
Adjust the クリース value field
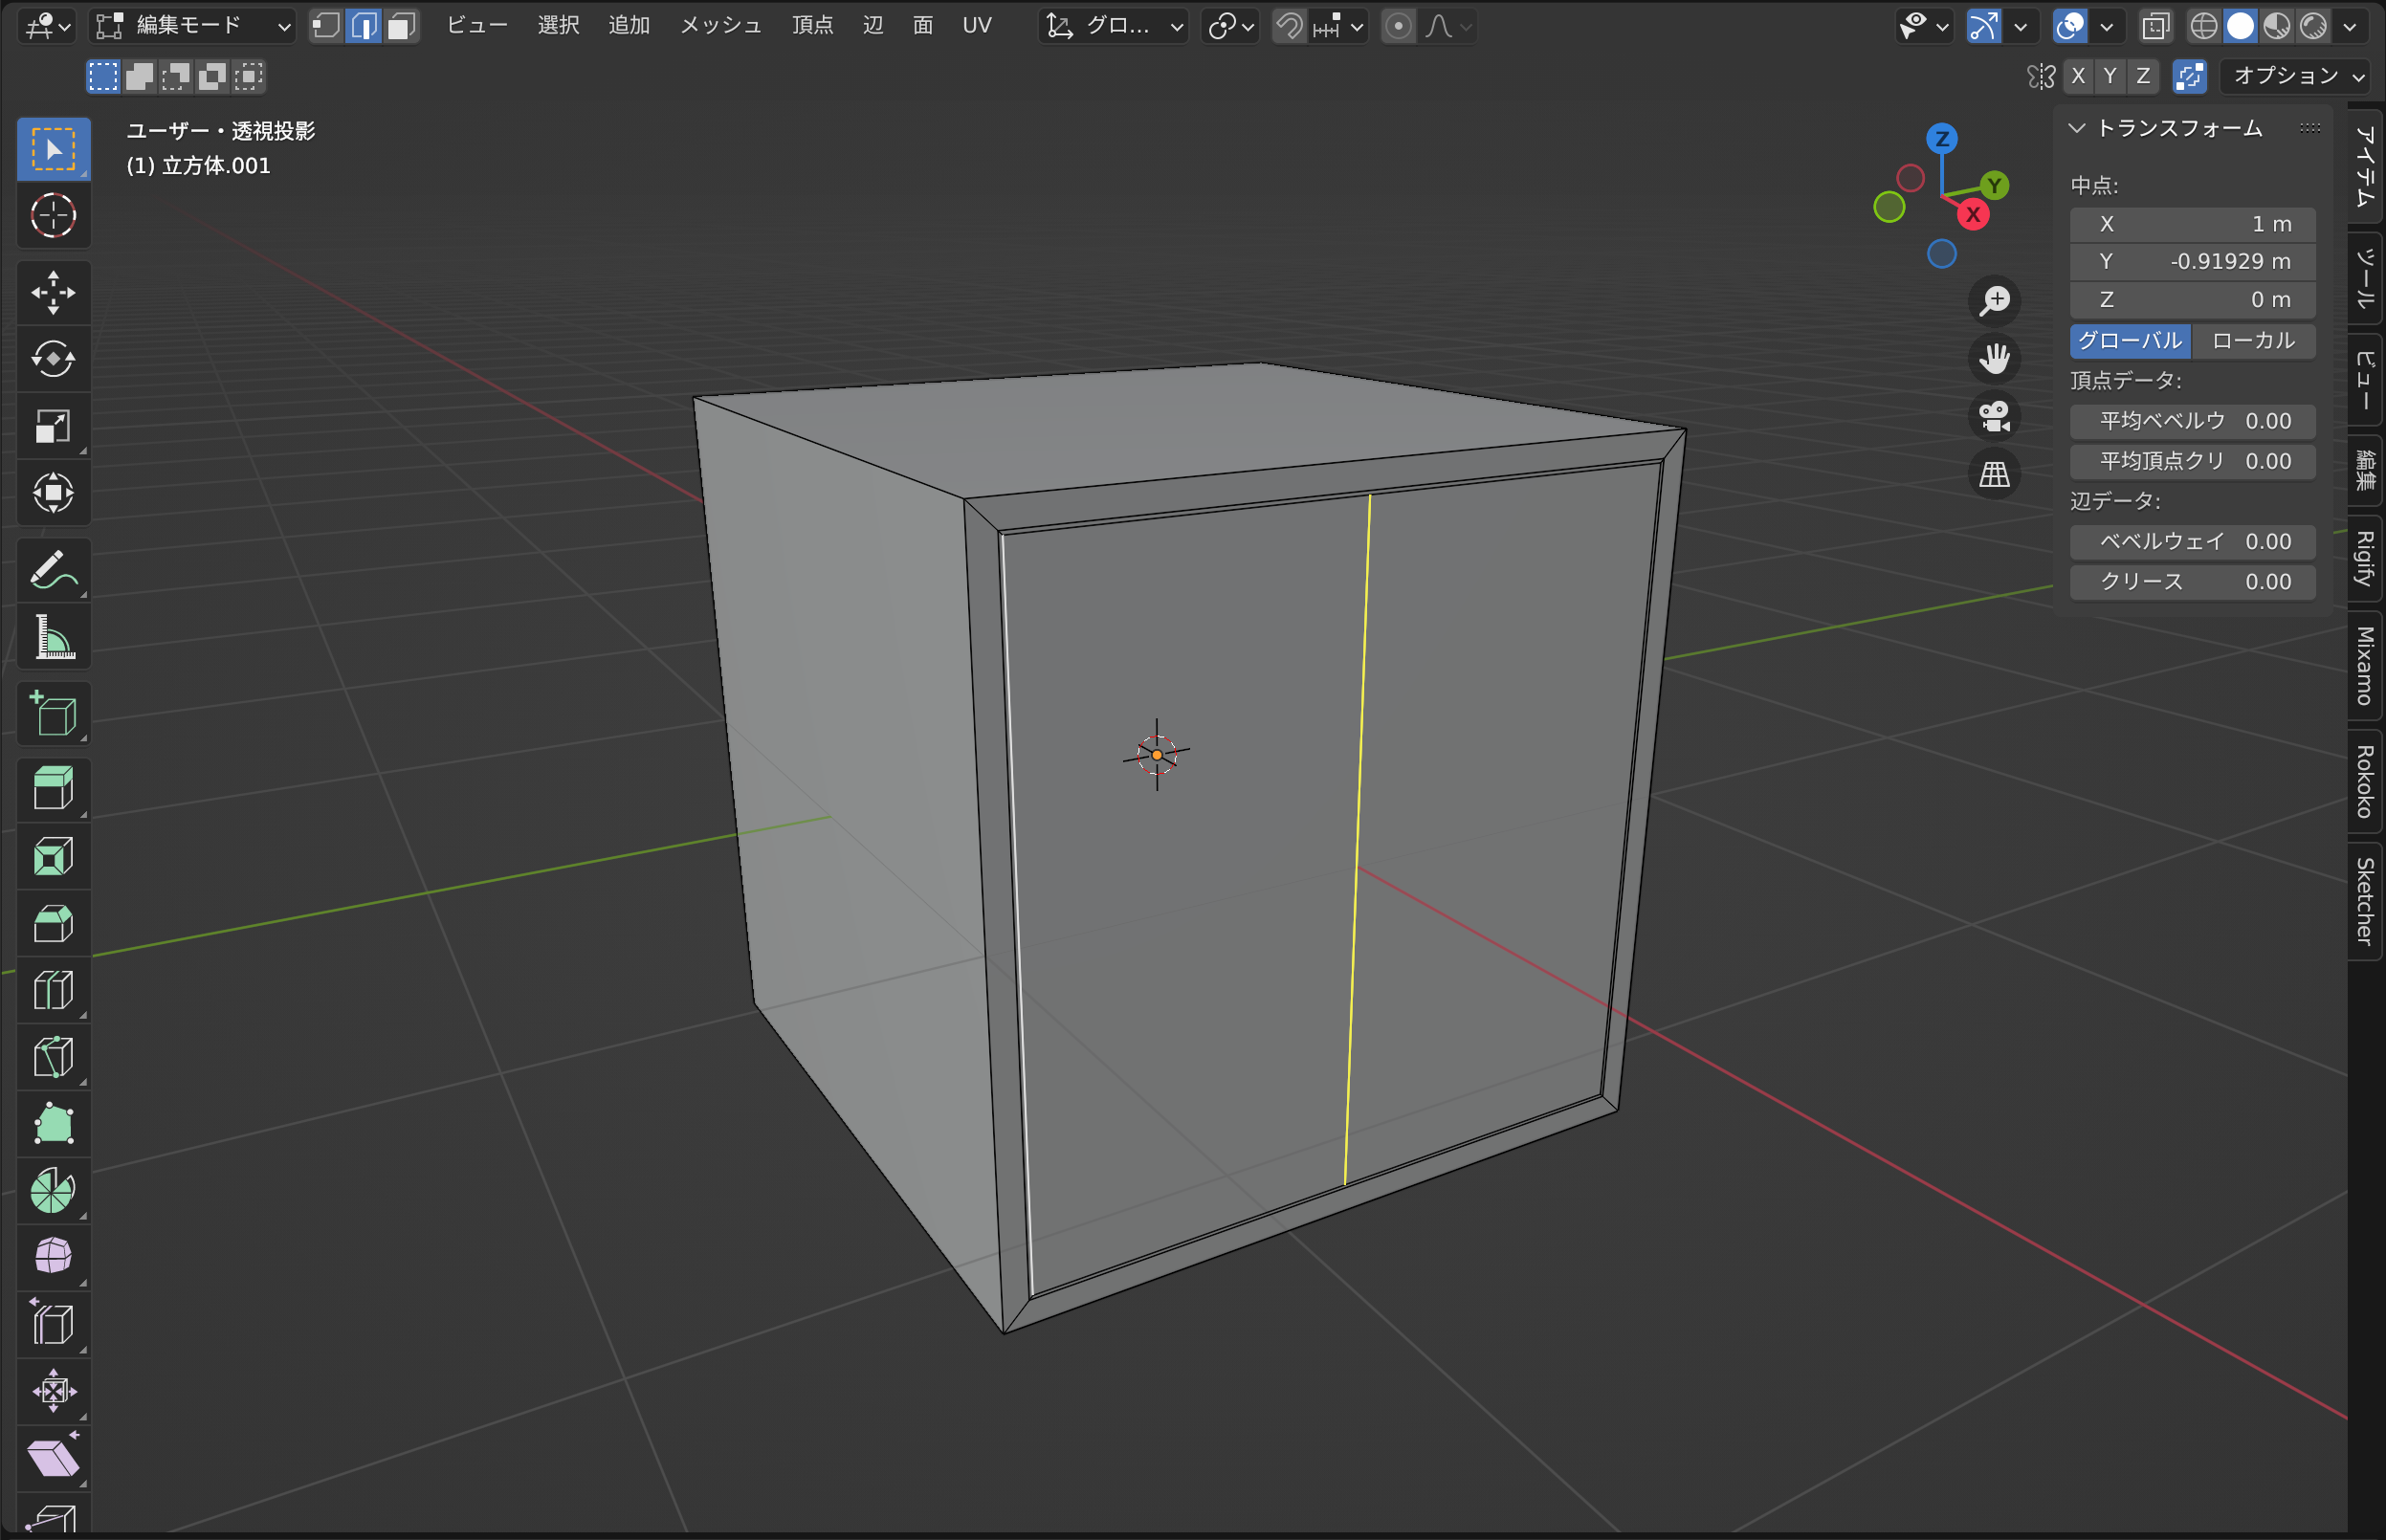[2193, 581]
